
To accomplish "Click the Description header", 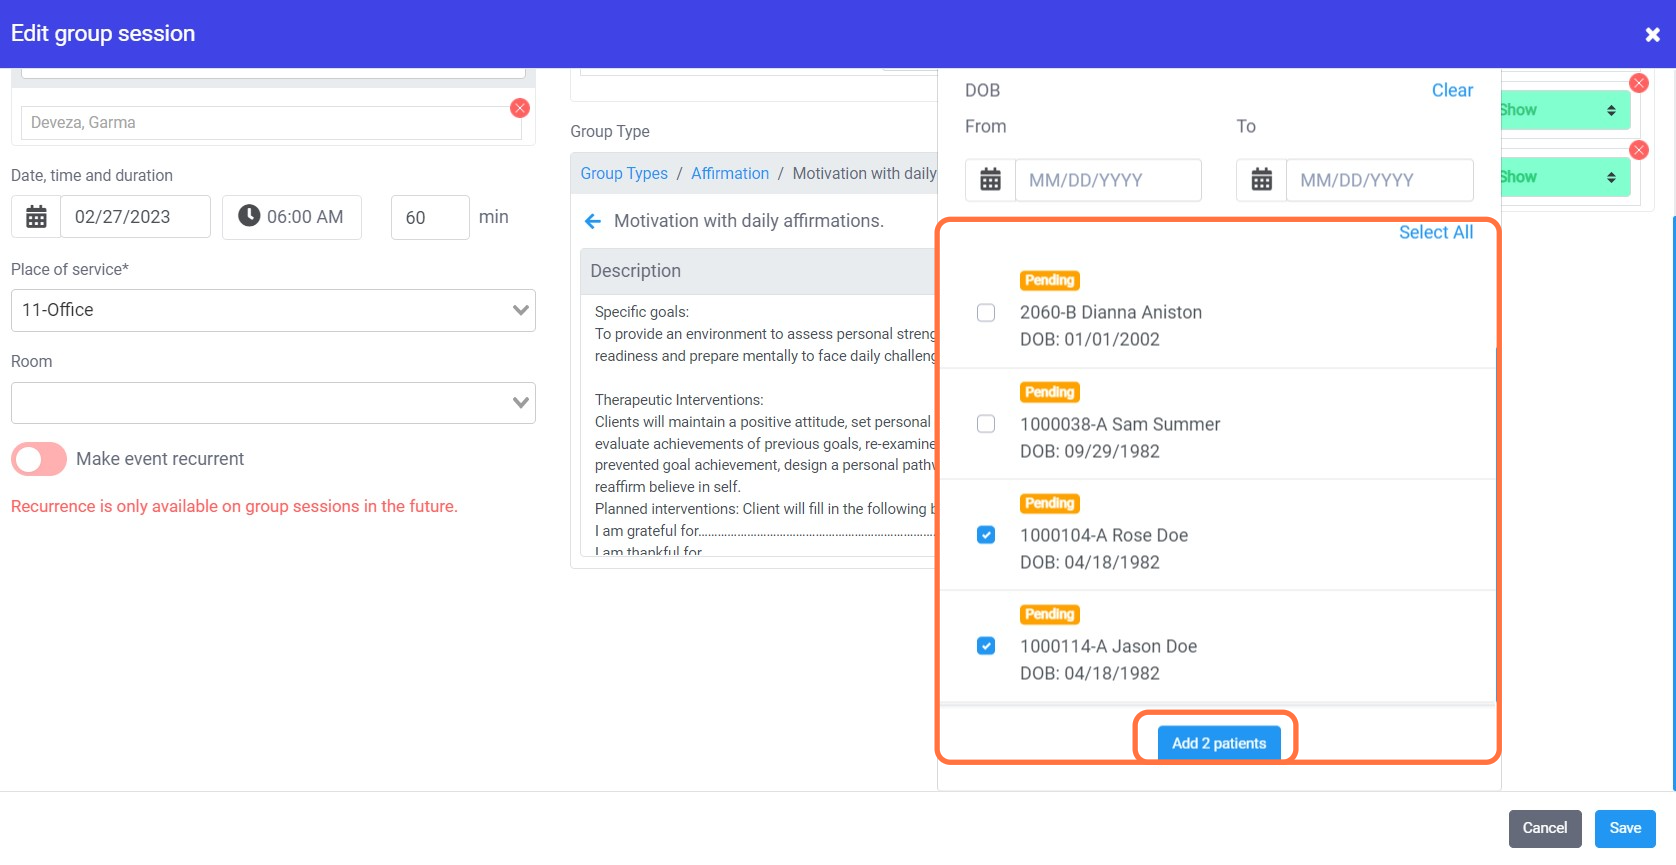I will (759, 271).
